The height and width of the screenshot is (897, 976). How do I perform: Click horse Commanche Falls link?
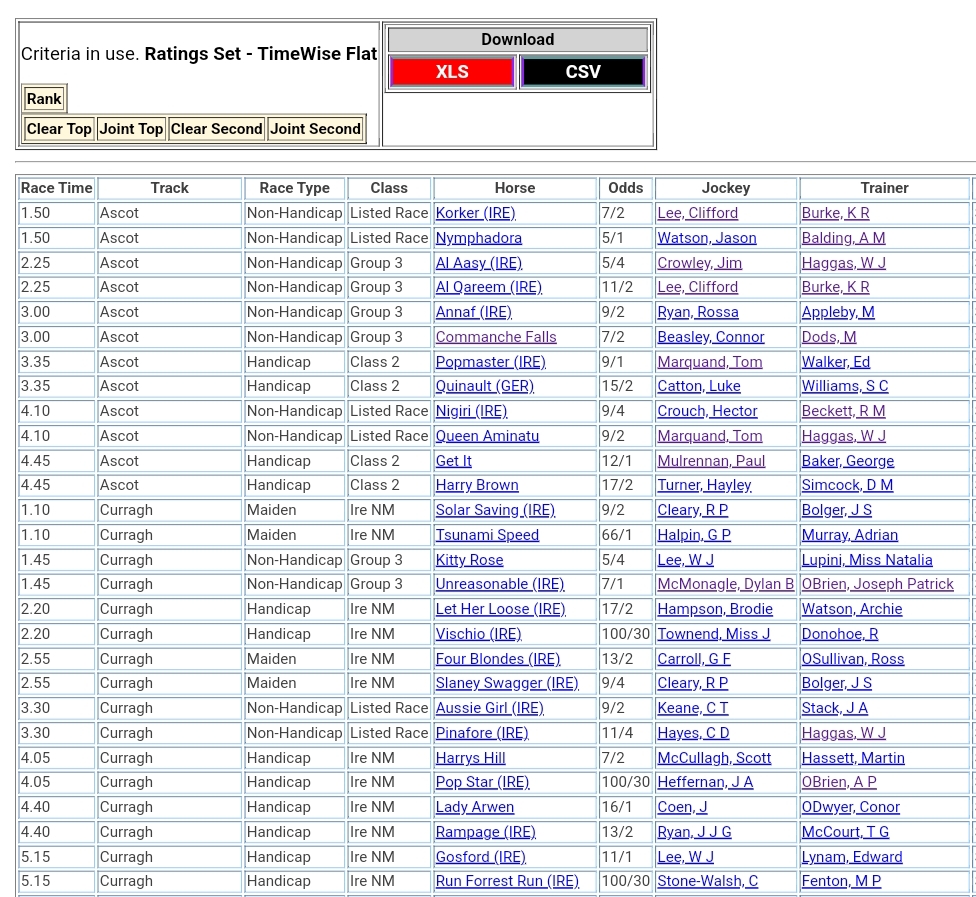coord(496,337)
